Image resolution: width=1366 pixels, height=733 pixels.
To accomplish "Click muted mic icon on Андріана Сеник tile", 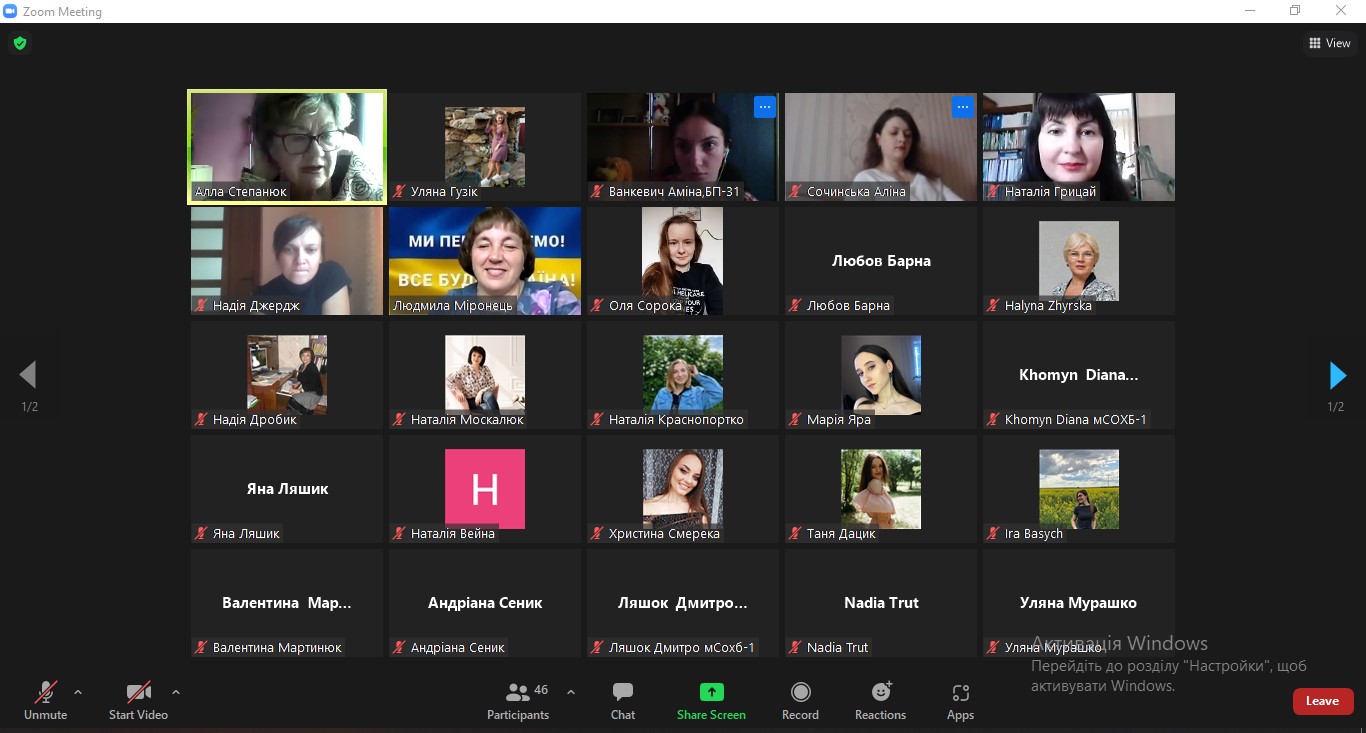I will 400,647.
